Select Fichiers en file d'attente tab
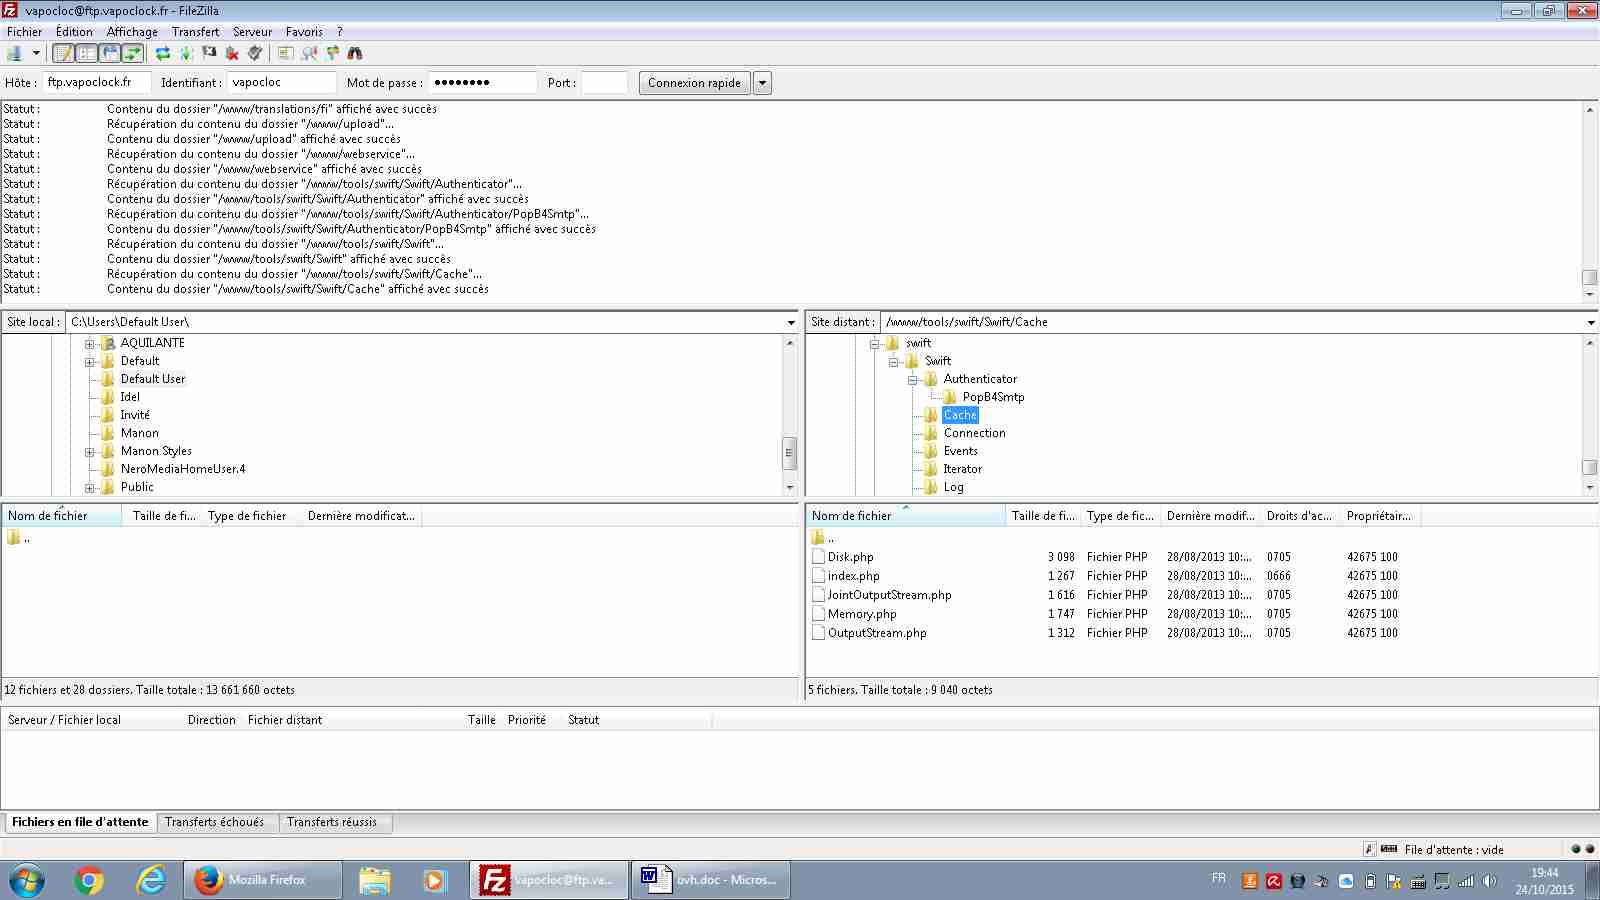The image size is (1600, 900). [80, 822]
